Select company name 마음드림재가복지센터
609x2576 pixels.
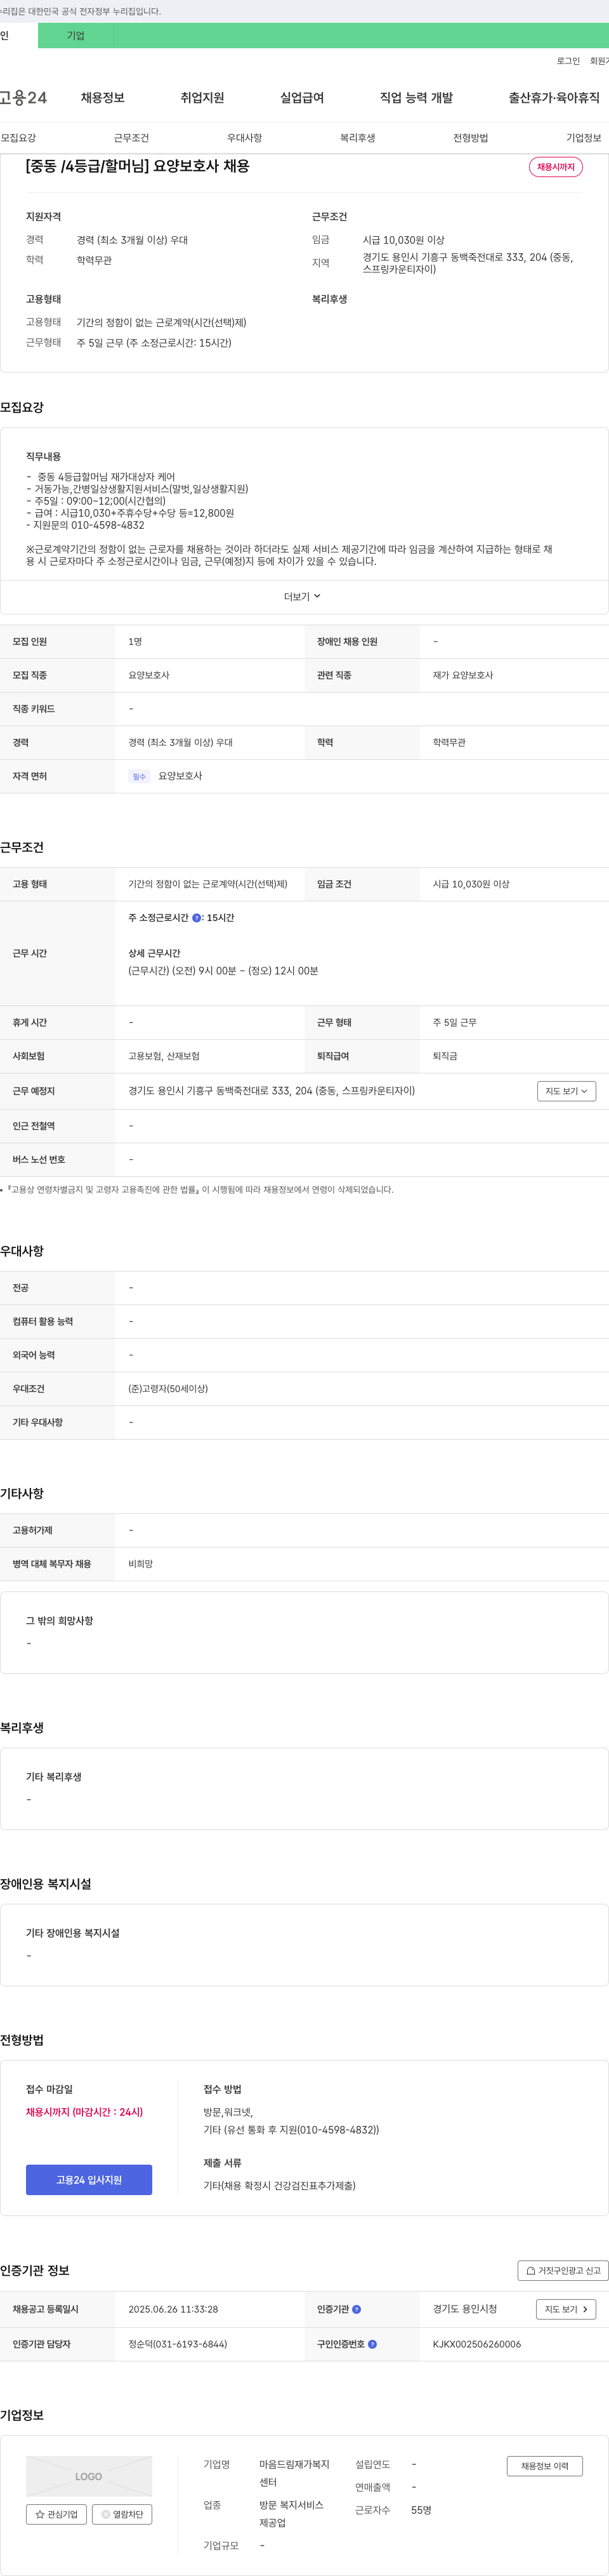294,2473
